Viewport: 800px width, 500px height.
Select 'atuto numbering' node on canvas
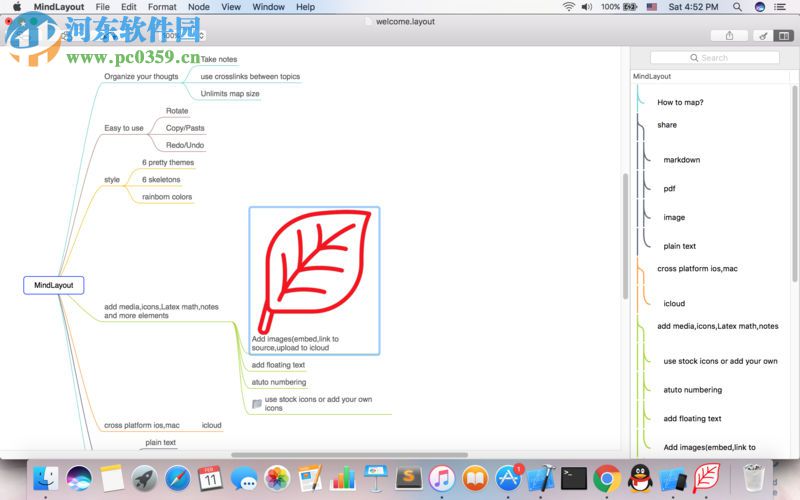tap(279, 382)
